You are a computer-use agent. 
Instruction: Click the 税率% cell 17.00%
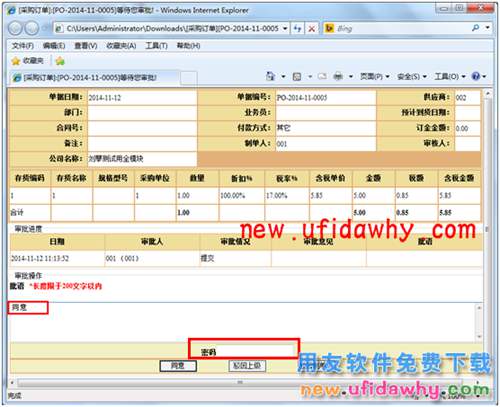coord(287,195)
